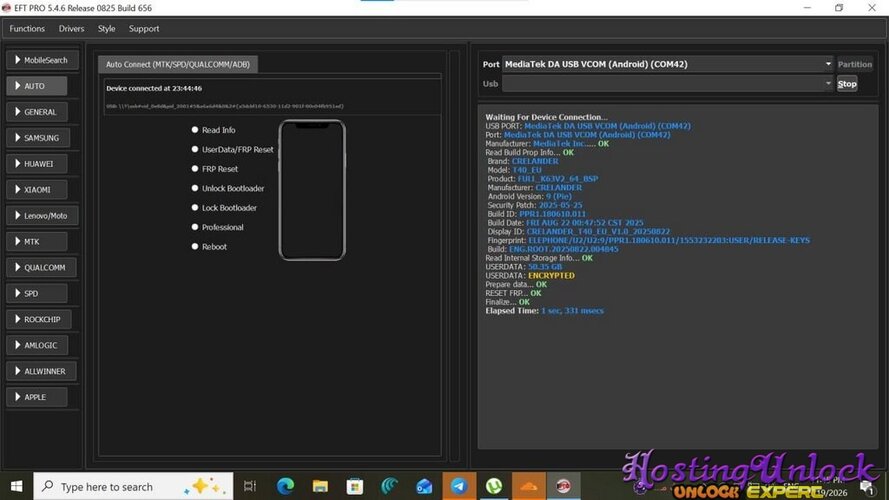Click the Windows Start button

pos(16,486)
